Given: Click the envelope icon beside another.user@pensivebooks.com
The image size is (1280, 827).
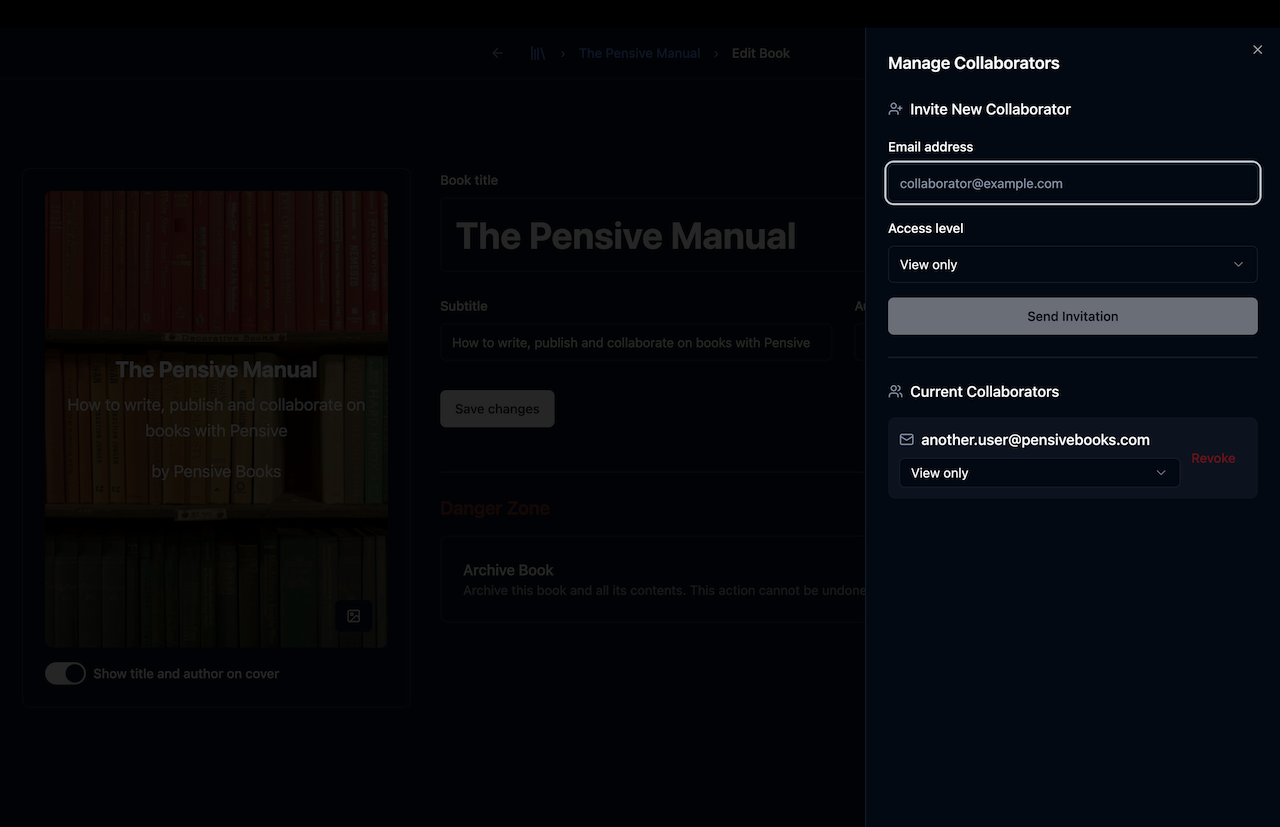Looking at the screenshot, I should point(907,439).
